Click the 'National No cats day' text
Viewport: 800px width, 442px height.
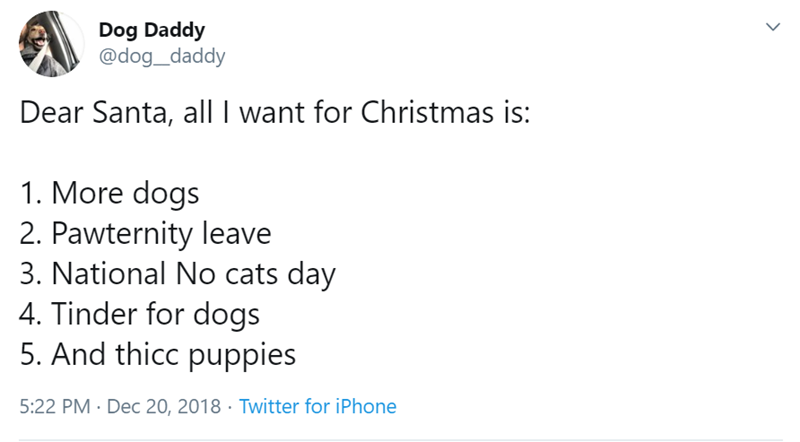191,274
